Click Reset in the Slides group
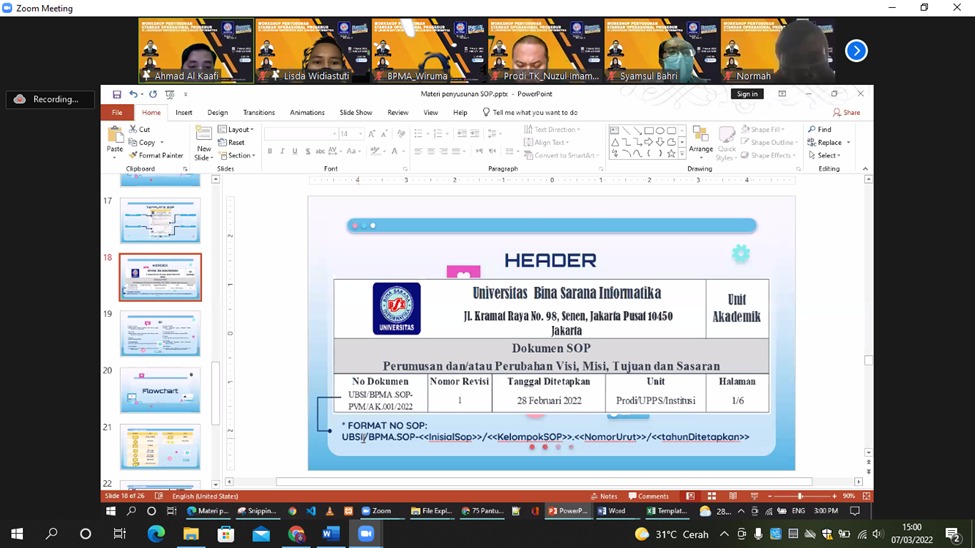 click(x=231, y=142)
